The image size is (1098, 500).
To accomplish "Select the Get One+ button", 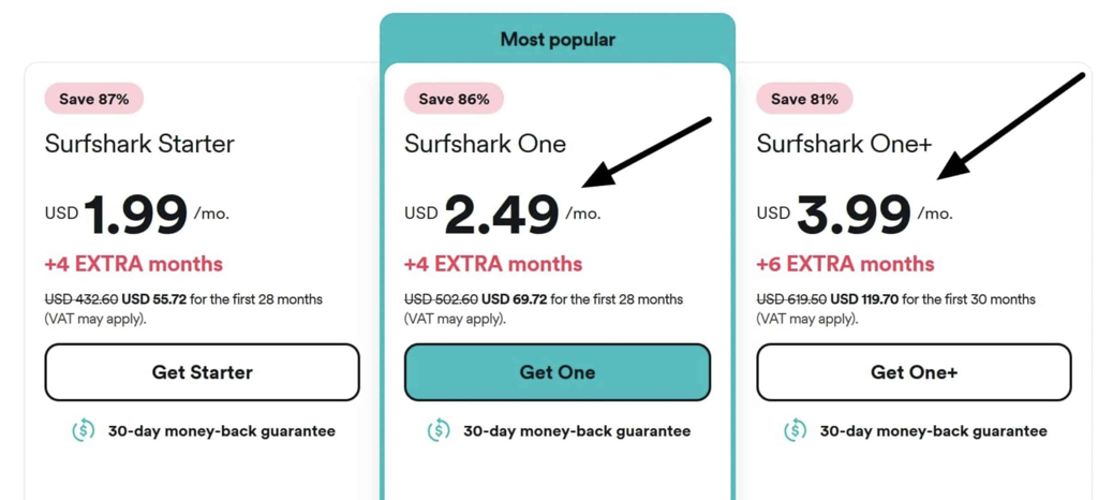I will (913, 372).
